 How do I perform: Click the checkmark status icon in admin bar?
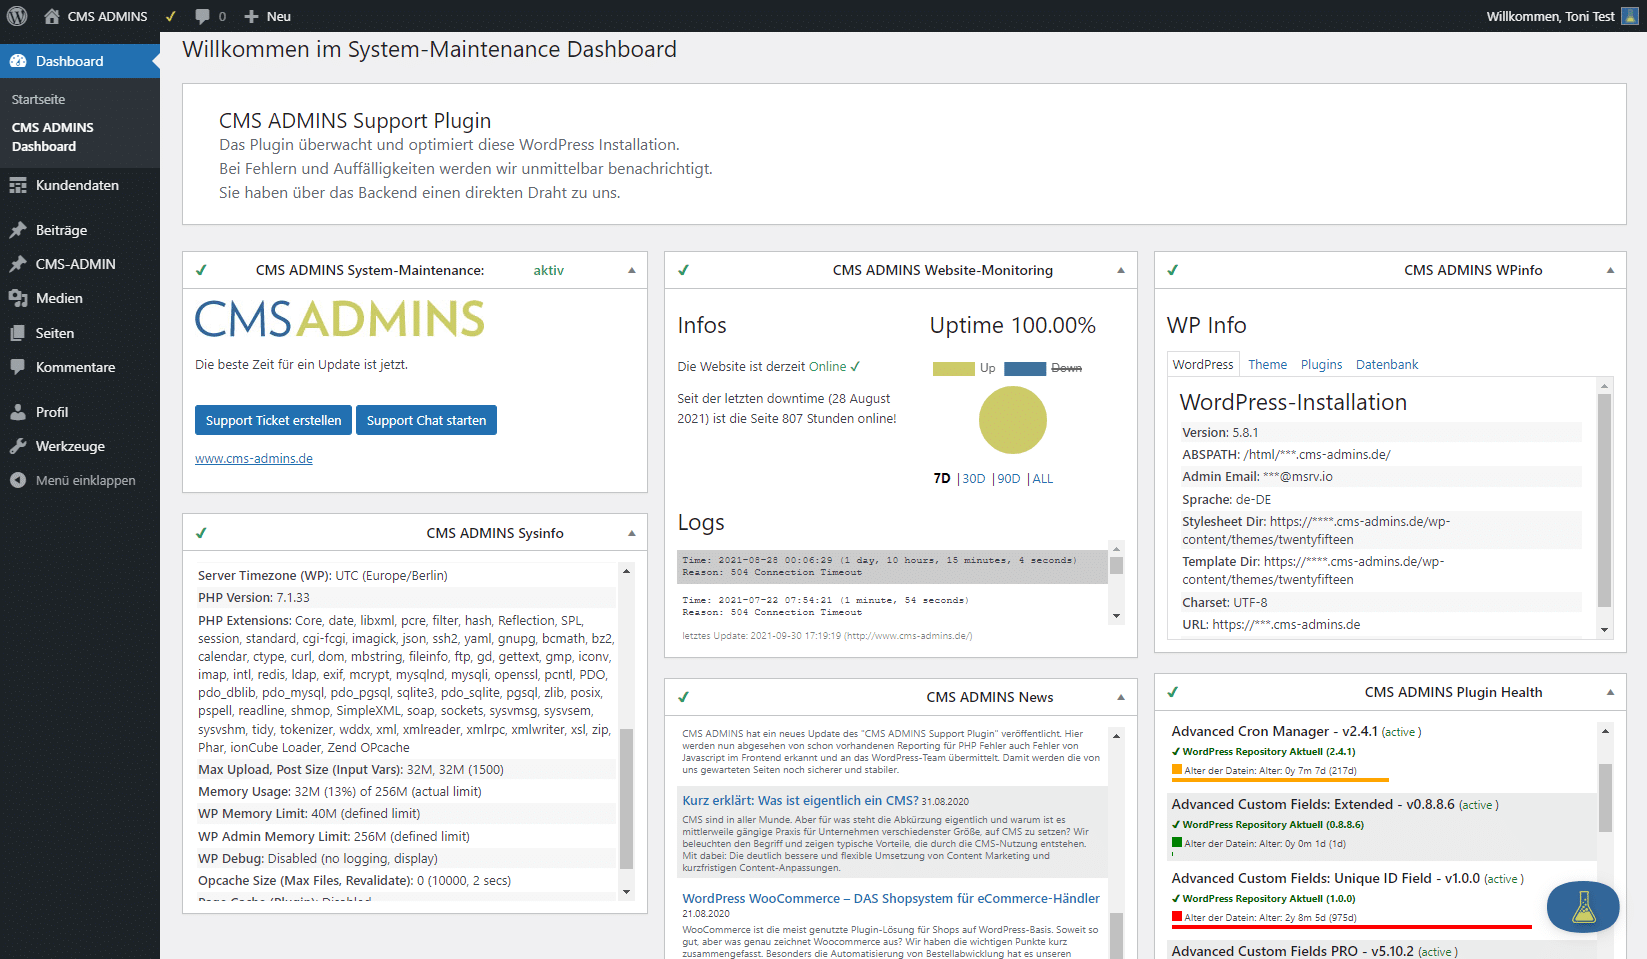click(x=171, y=16)
